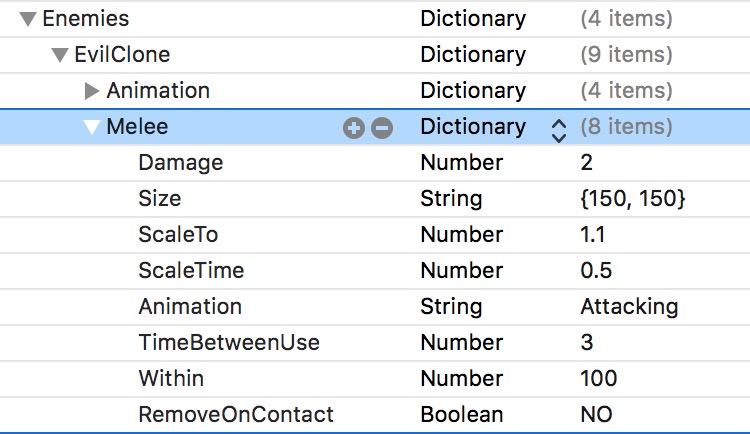Click the Number type for Damage
The height and width of the screenshot is (434, 750).
461,163
